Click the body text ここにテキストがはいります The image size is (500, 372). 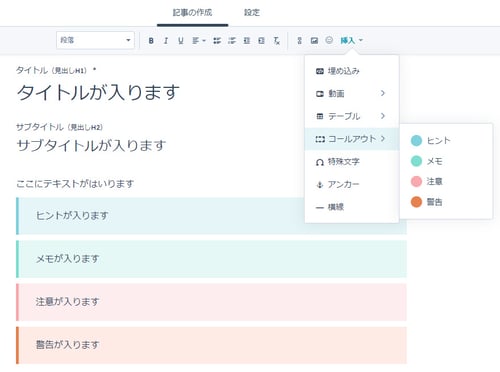coord(75,184)
